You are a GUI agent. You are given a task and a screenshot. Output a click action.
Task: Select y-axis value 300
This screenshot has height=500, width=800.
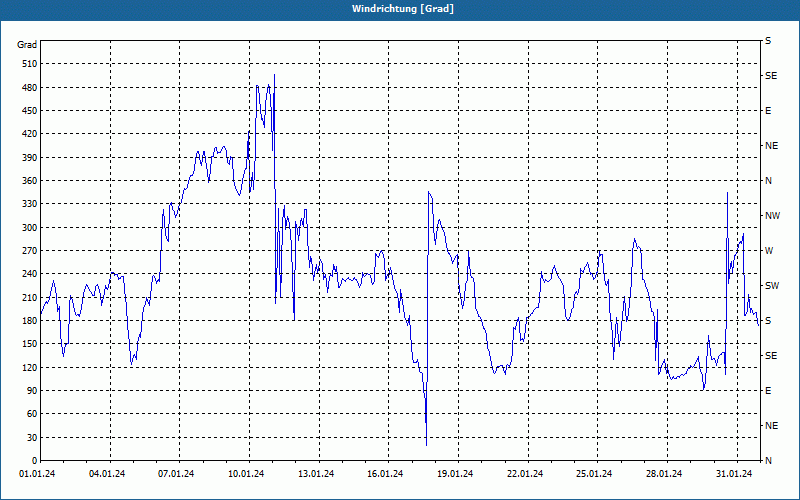pos(30,228)
